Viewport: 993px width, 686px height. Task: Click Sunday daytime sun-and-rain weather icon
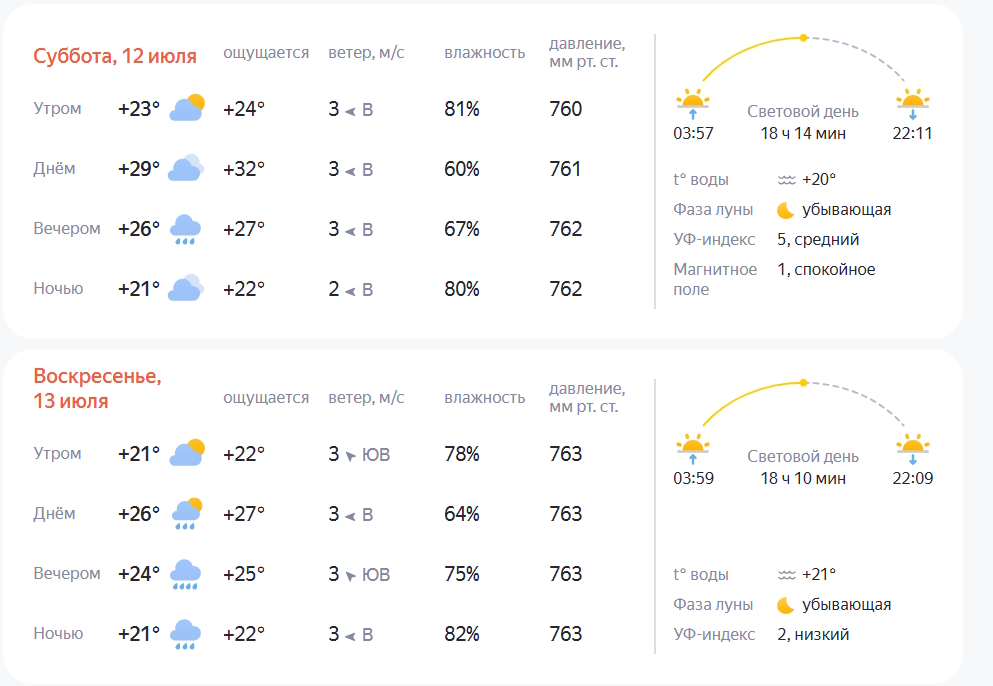[x=187, y=514]
